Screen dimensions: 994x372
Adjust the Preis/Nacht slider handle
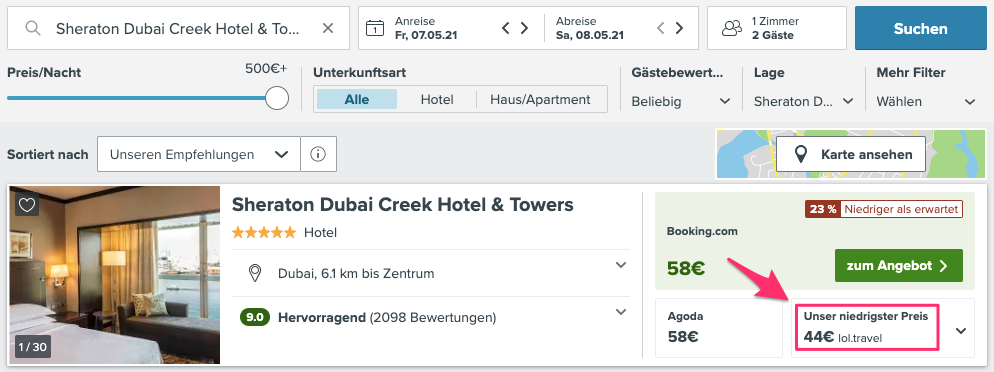276,98
